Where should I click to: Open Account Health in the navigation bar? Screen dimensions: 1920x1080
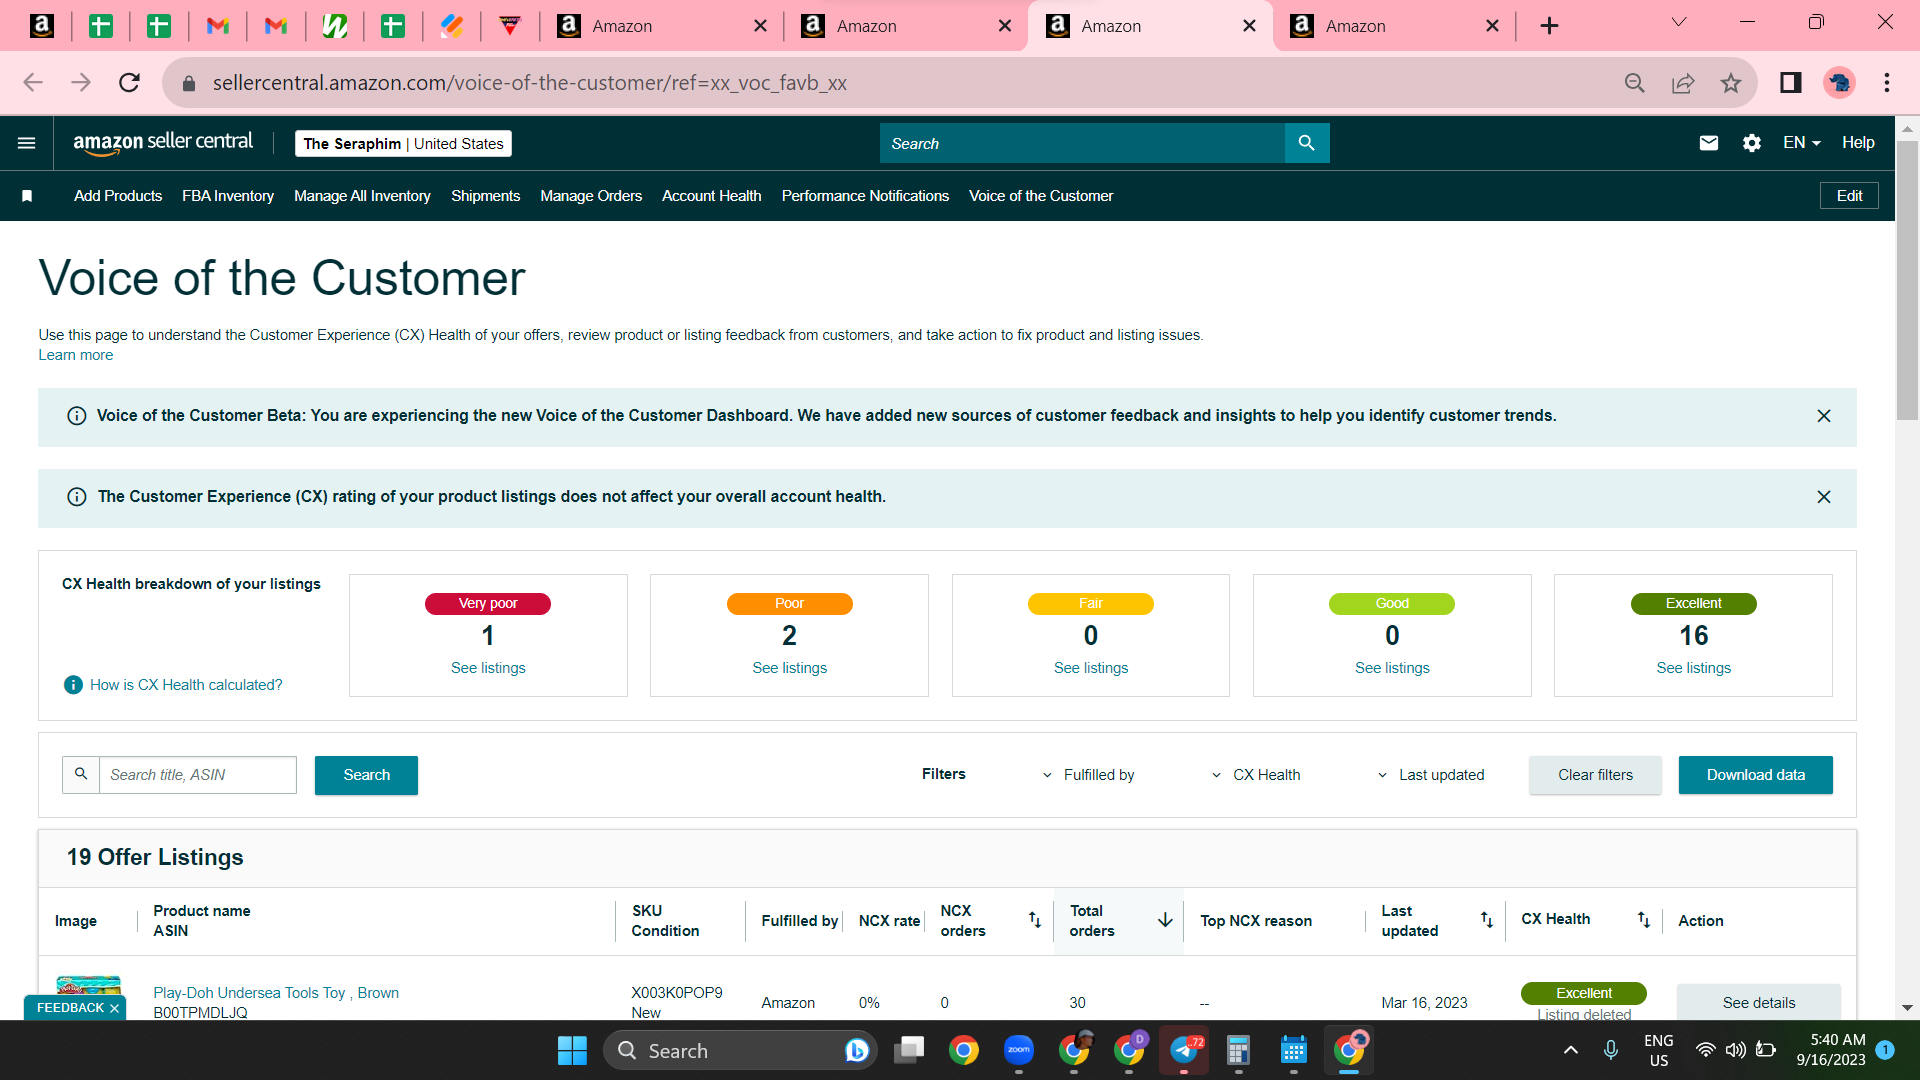[712, 196]
